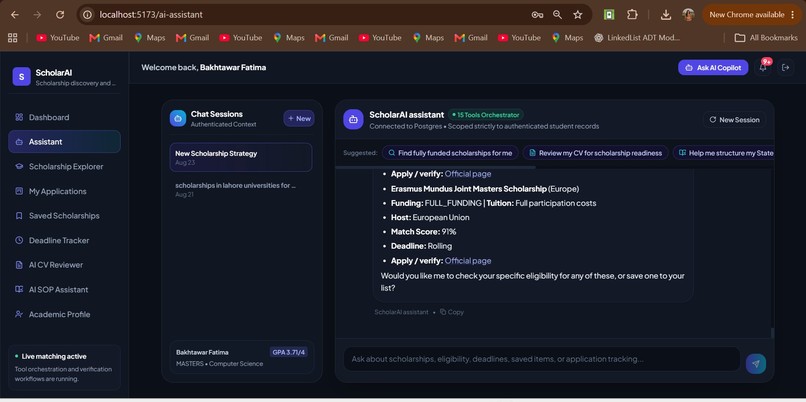
Task: Click the site info icon in address bar
Action: click(x=87, y=15)
